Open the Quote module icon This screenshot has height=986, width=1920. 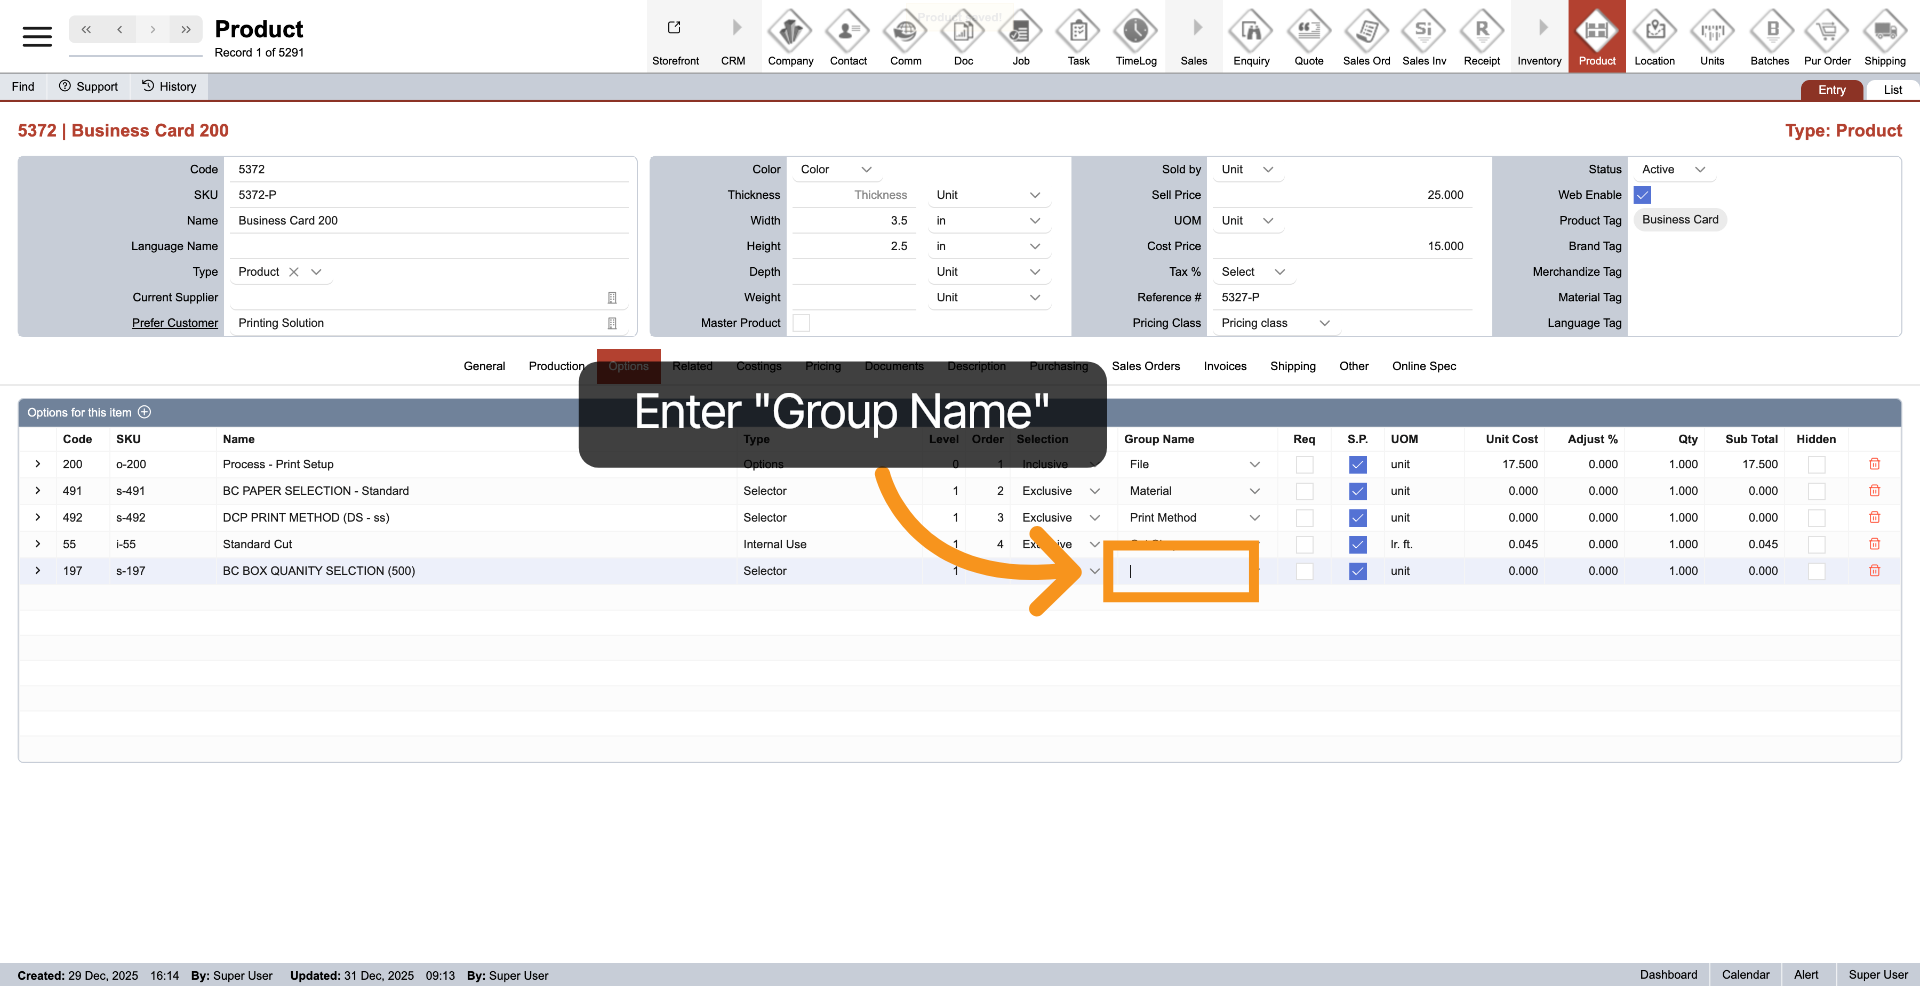pos(1308,32)
